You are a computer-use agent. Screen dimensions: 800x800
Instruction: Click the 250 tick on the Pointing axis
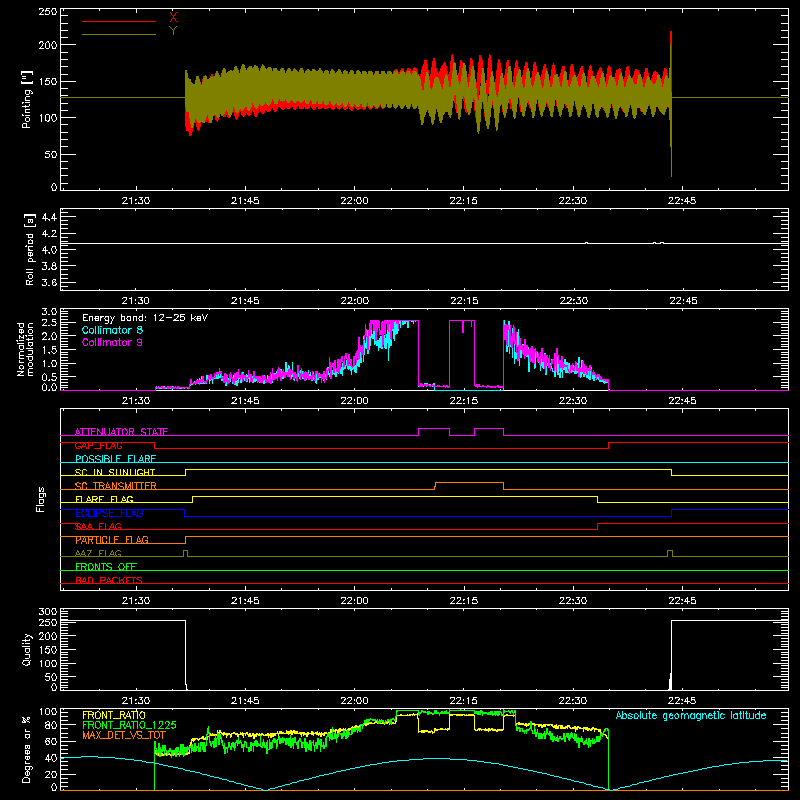[x=48, y=11]
